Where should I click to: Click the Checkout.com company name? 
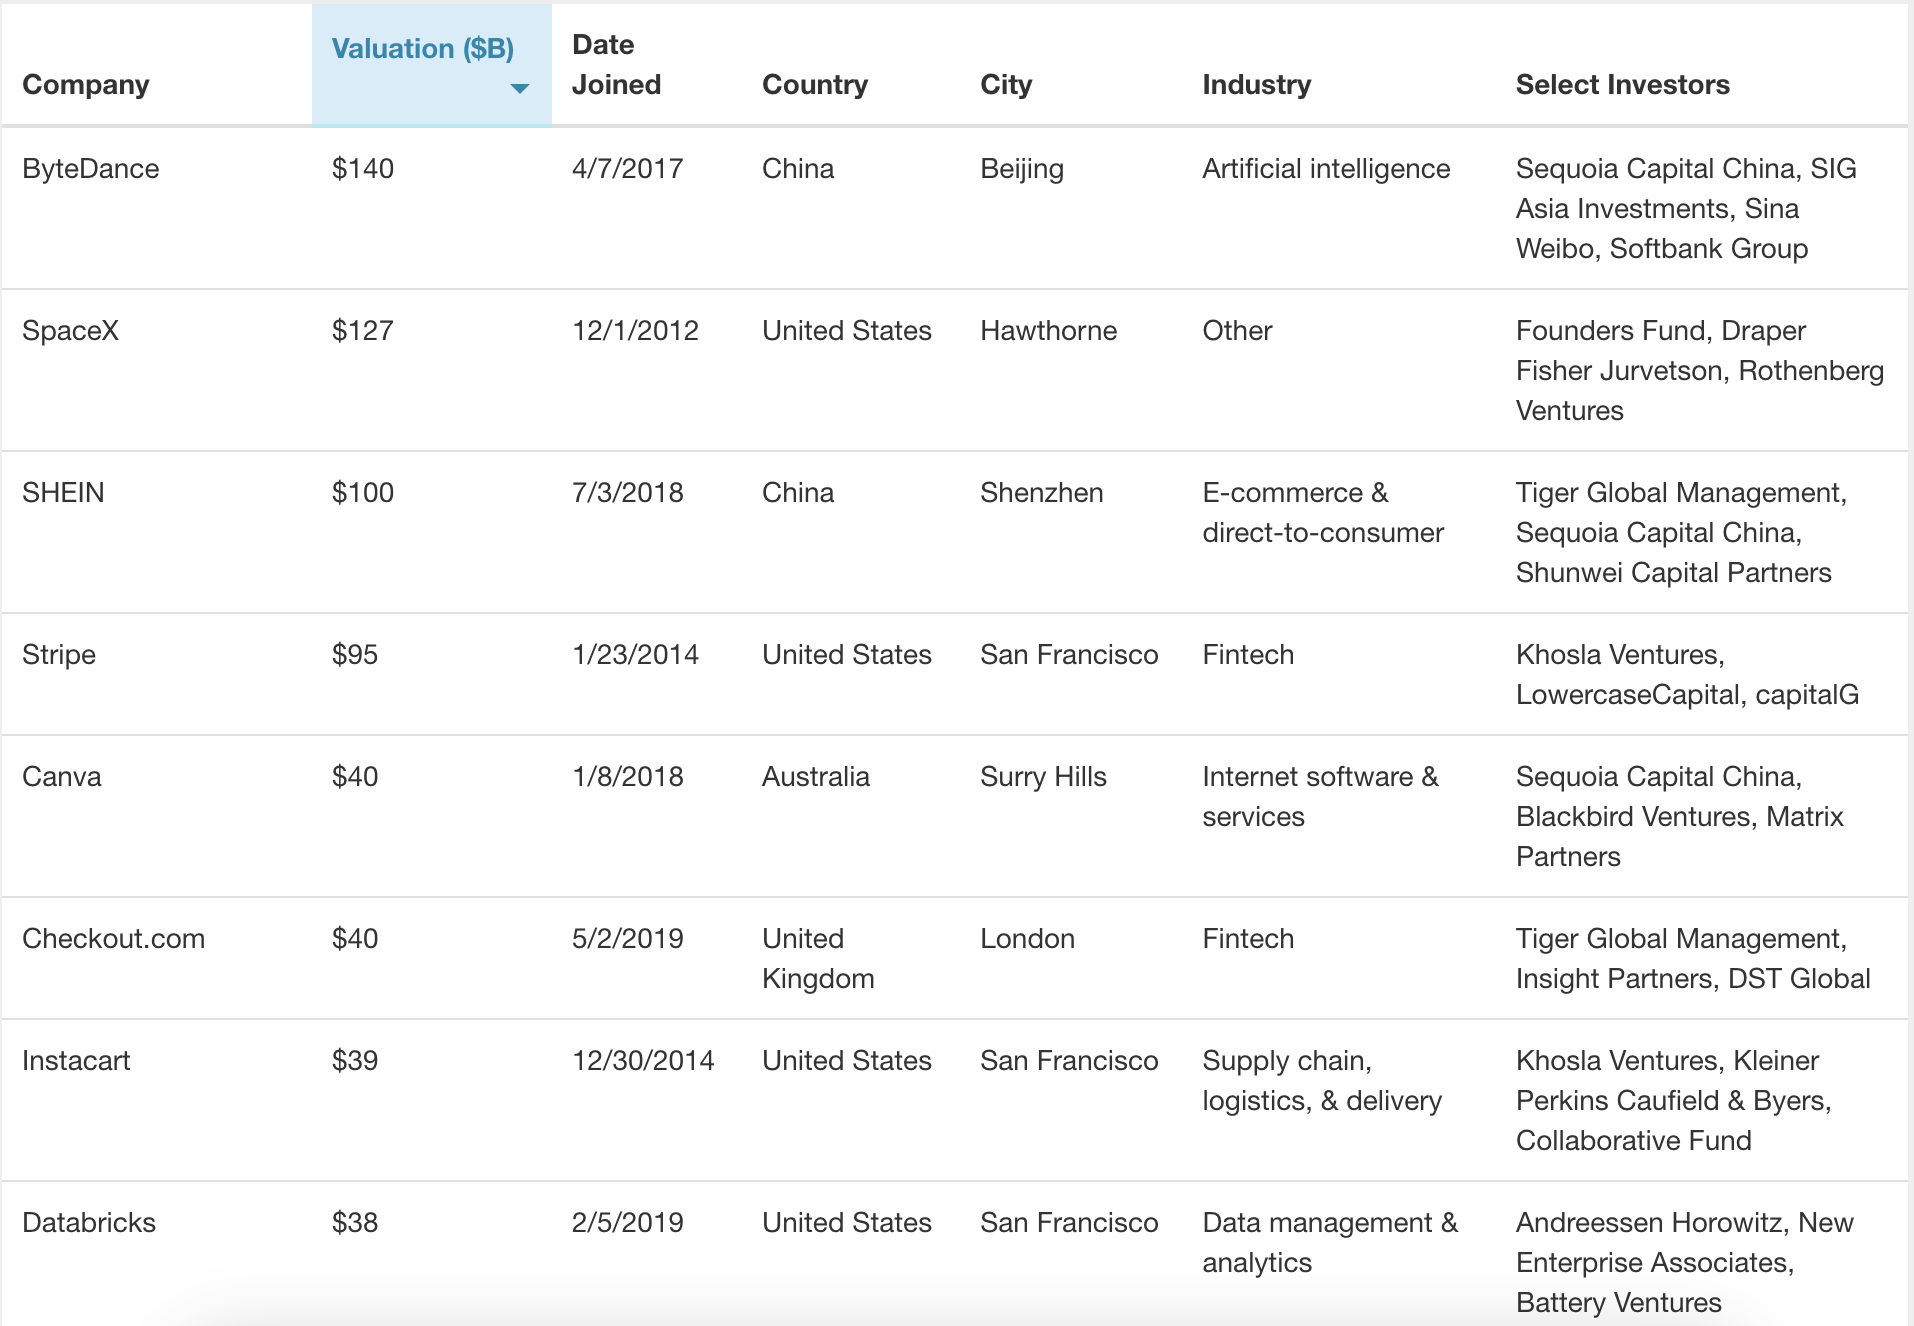(x=113, y=939)
